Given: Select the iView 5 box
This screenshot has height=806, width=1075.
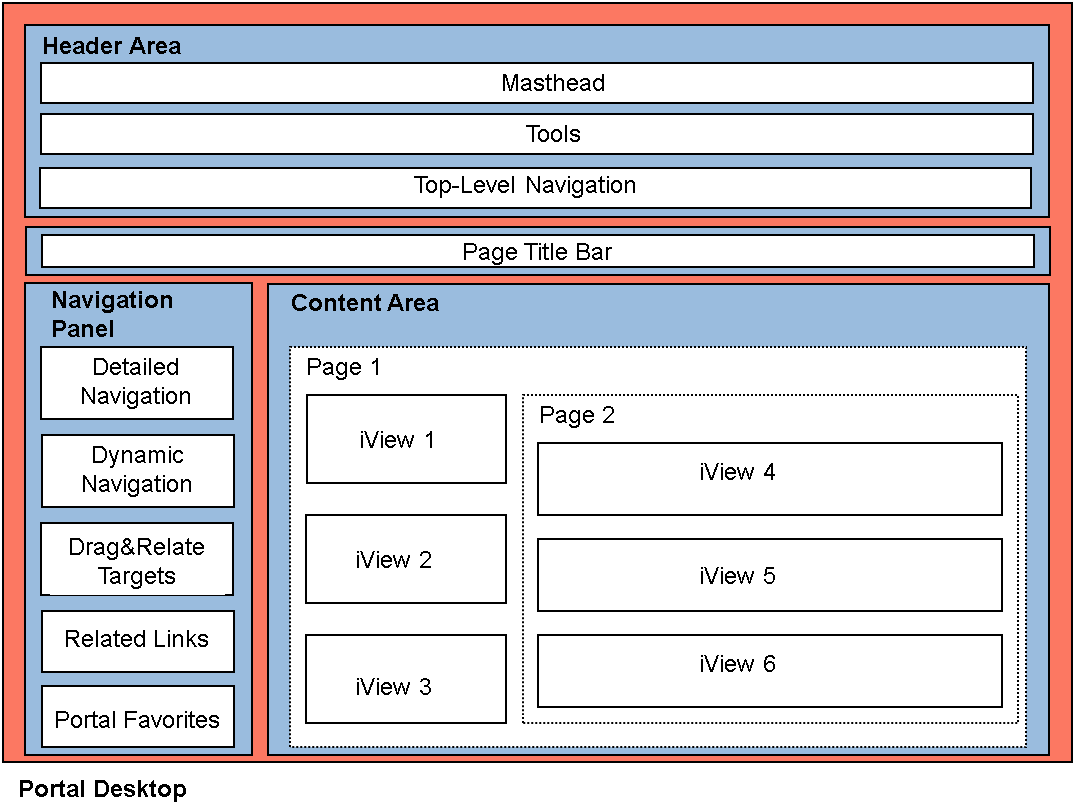Looking at the screenshot, I should (769, 575).
